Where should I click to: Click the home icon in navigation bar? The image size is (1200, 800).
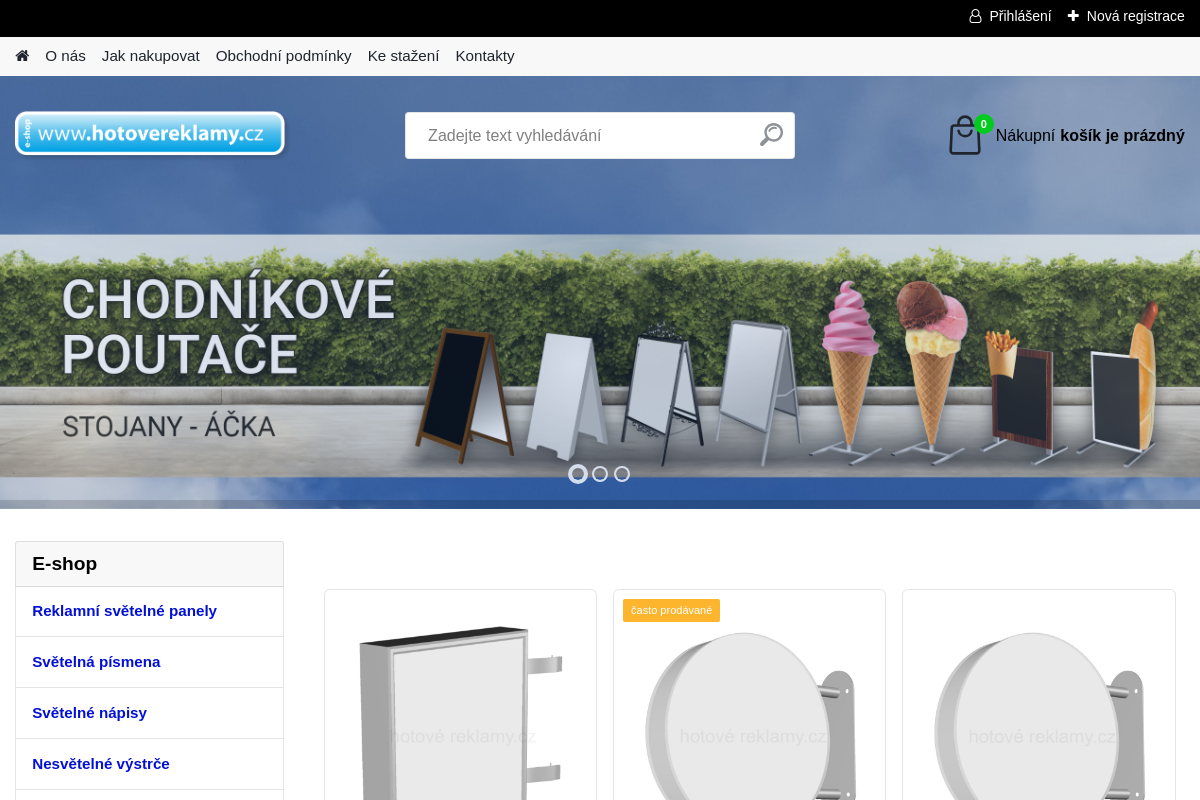tap(22, 56)
